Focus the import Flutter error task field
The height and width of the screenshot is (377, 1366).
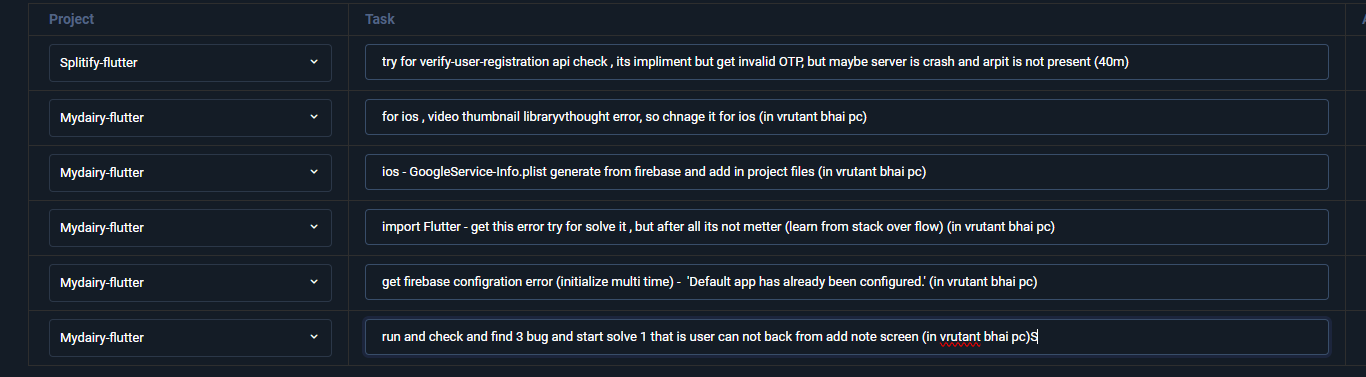pos(847,227)
